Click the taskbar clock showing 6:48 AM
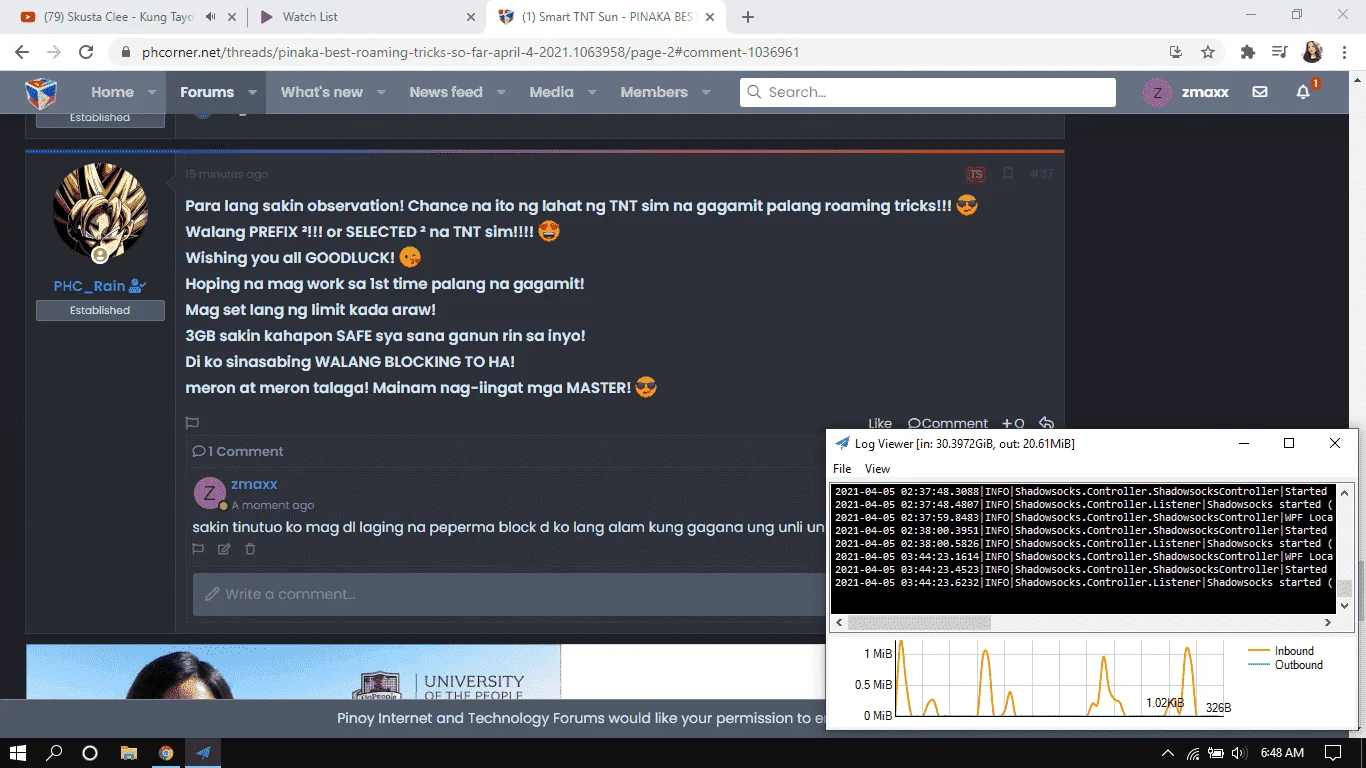The width and height of the screenshot is (1366, 768). (x=1282, y=753)
